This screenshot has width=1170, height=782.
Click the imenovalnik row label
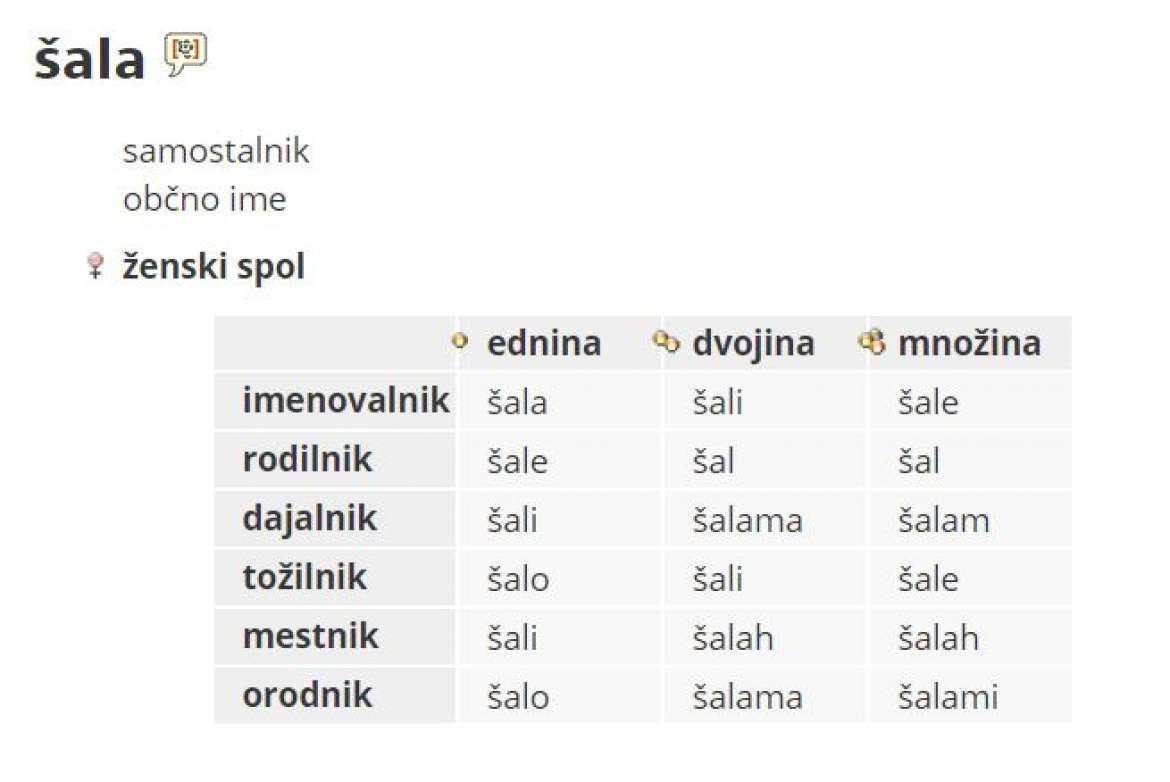345,401
